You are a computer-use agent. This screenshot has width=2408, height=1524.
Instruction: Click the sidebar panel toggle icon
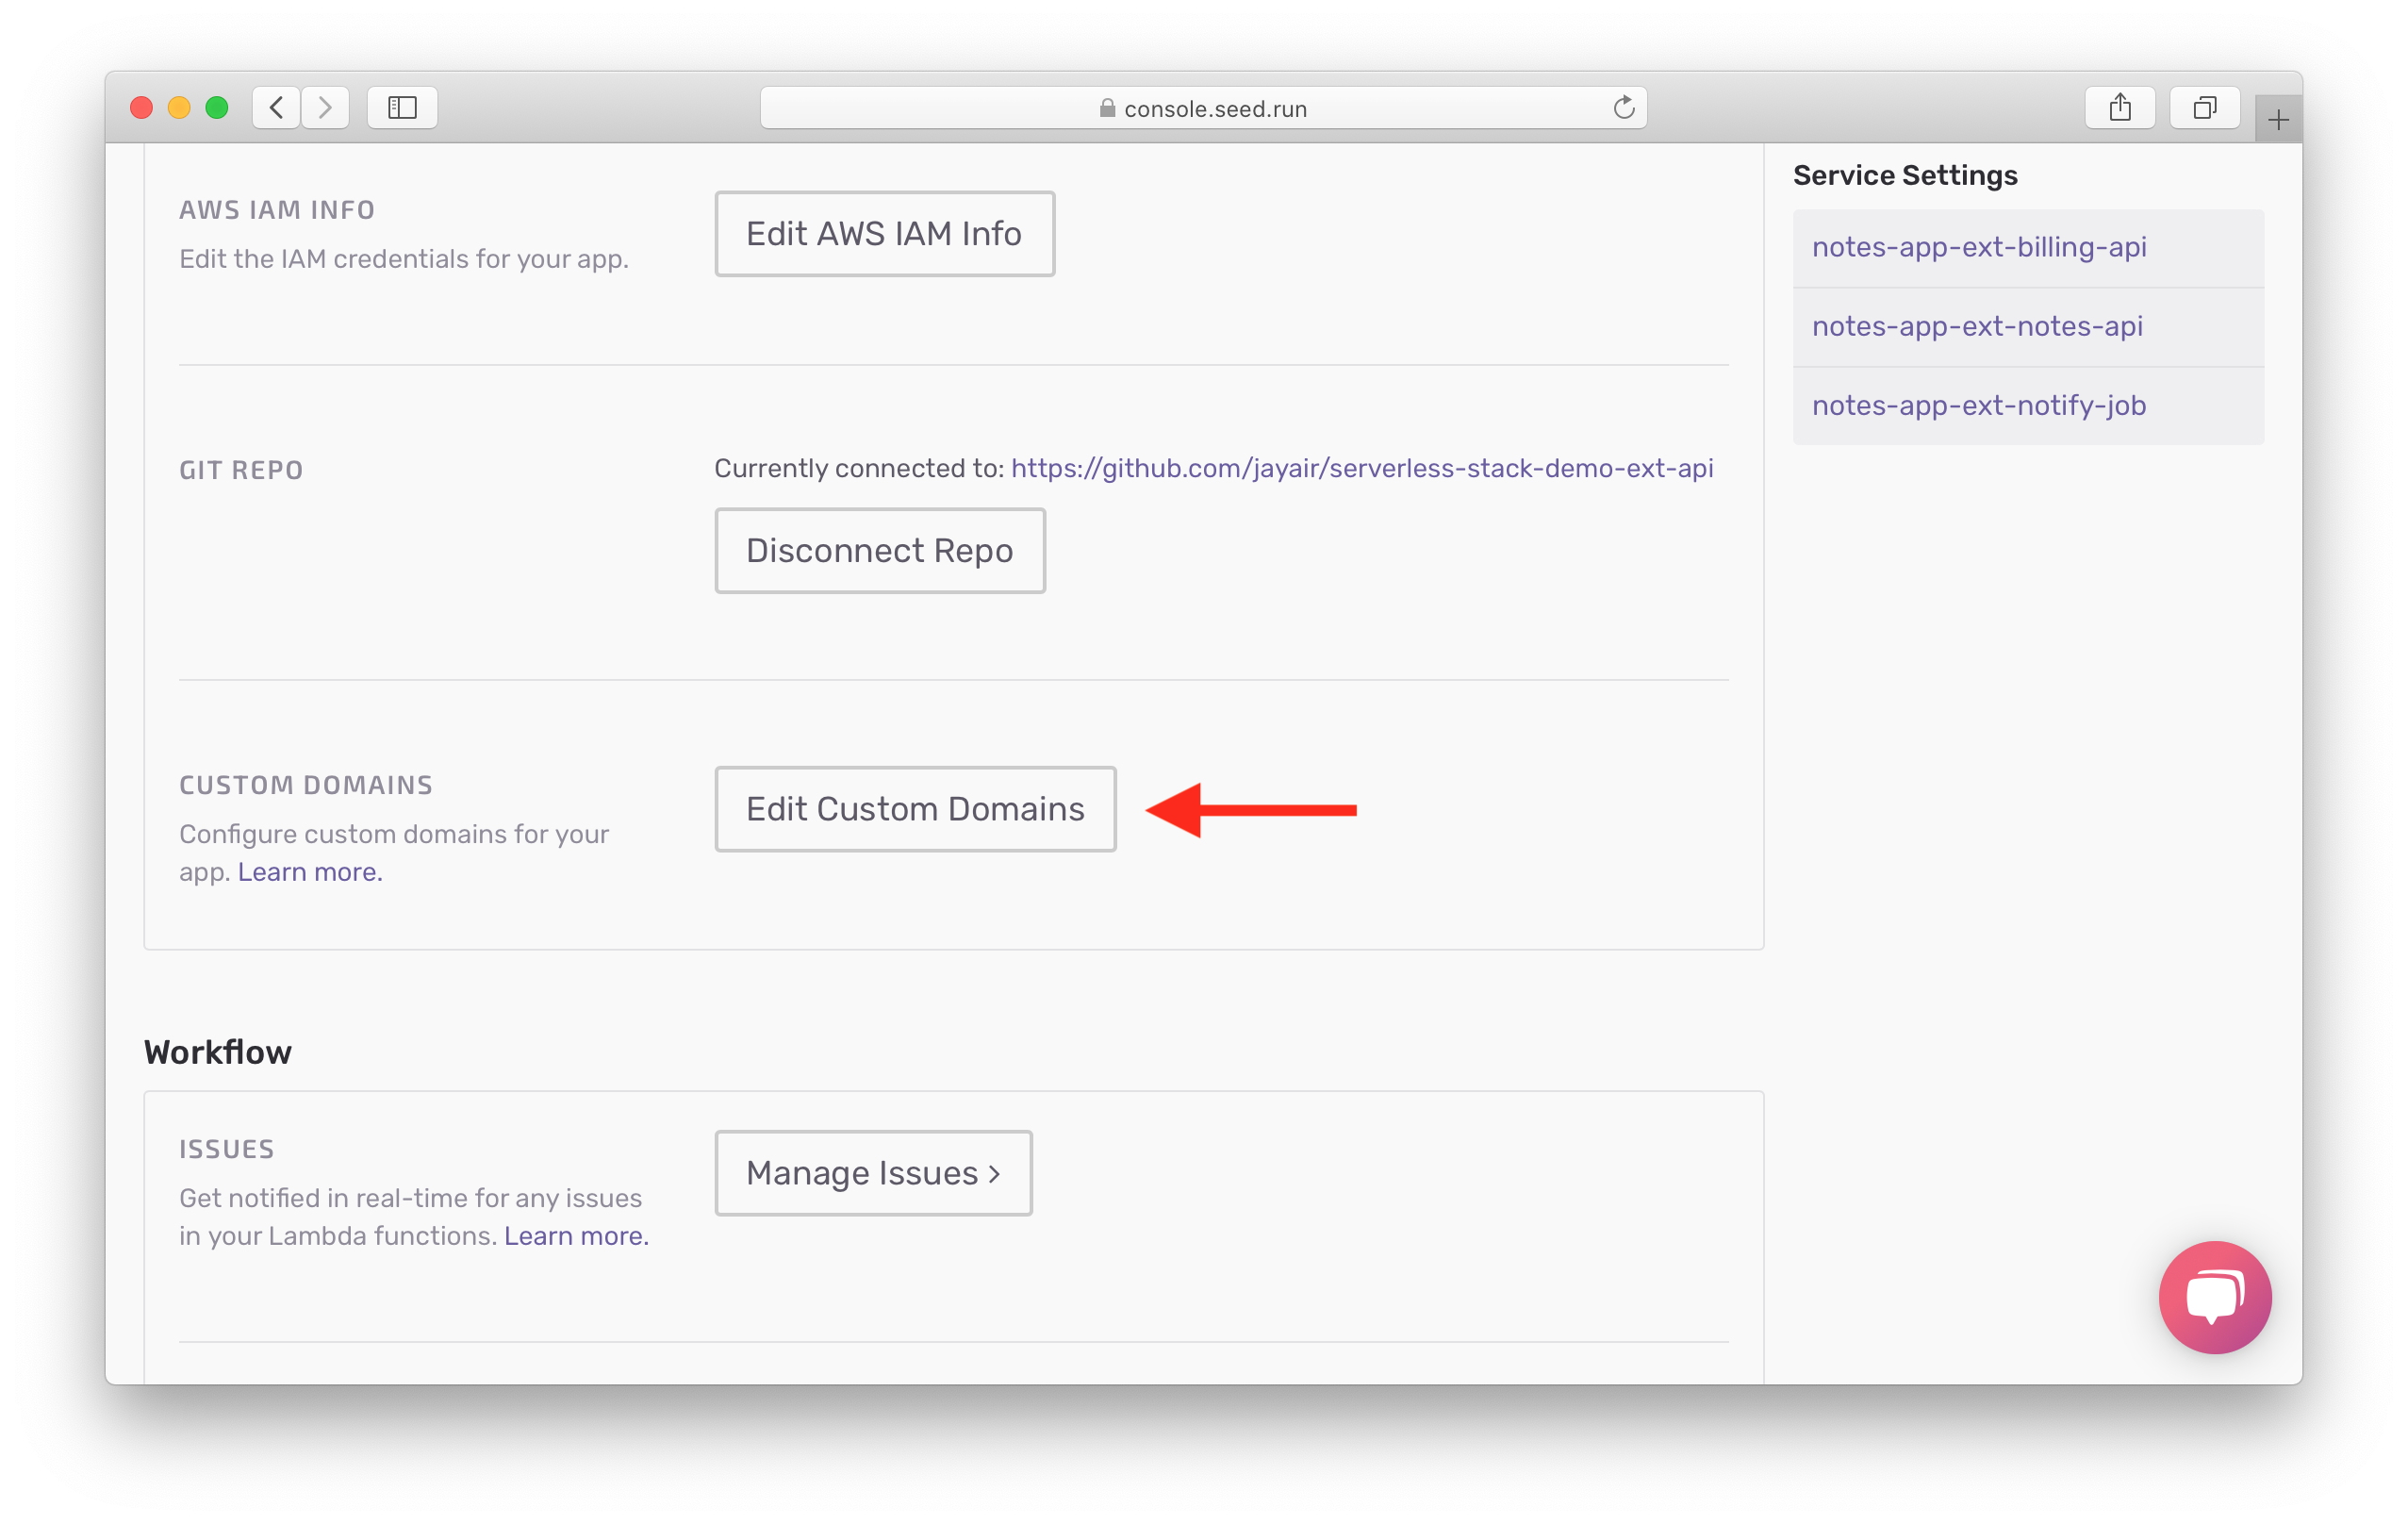click(400, 108)
